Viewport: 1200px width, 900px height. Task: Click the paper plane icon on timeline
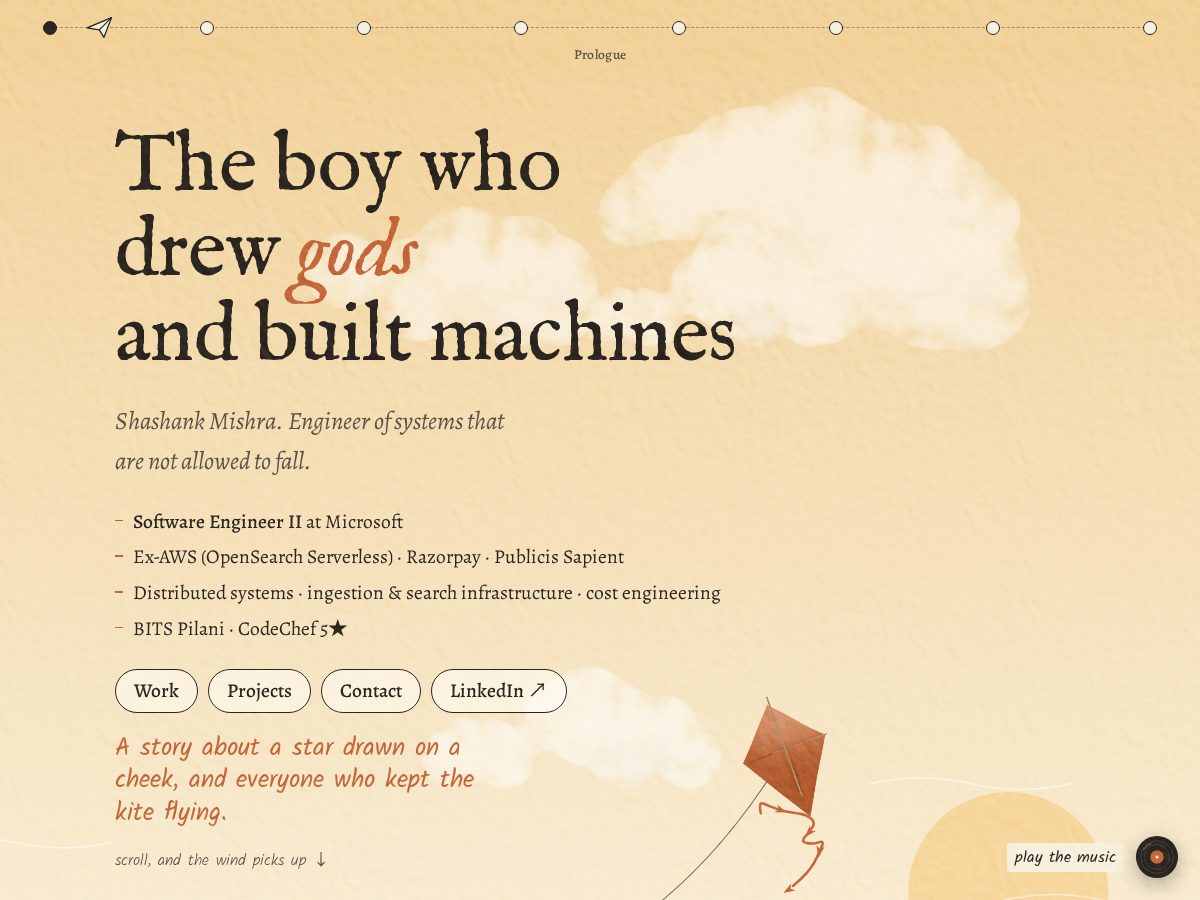pos(99,27)
